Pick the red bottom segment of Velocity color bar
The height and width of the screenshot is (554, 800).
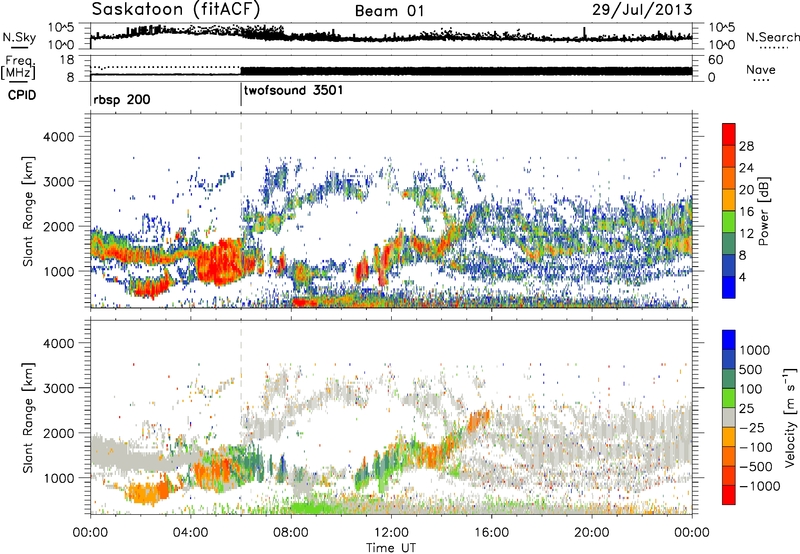point(729,495)
